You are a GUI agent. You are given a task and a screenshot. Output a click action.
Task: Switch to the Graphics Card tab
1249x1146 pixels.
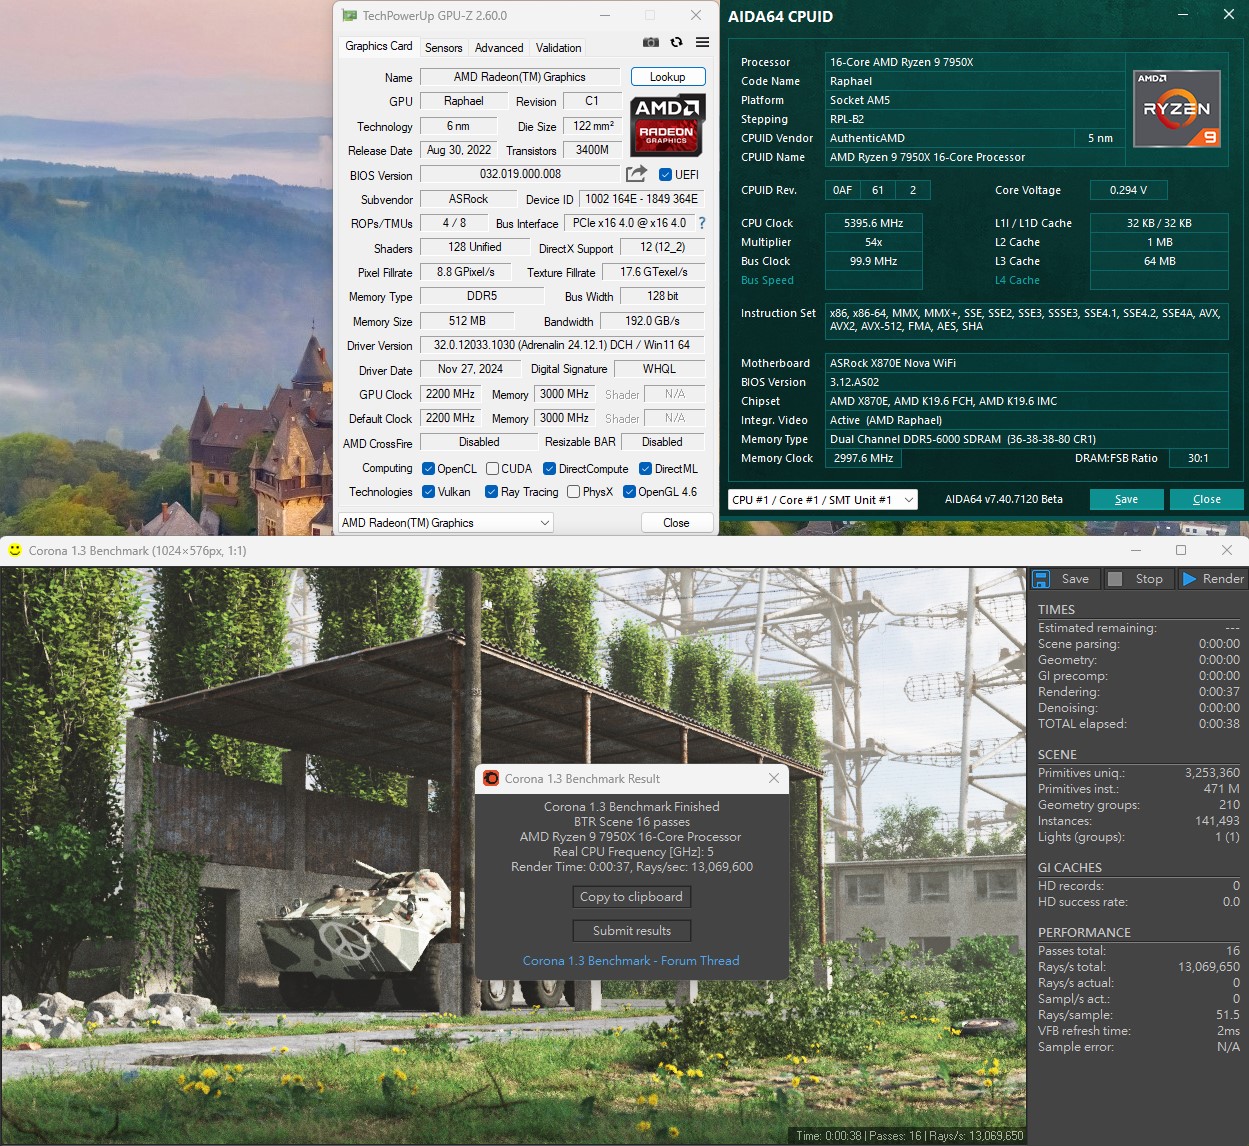pyautogui.click(x=378, y=46)
